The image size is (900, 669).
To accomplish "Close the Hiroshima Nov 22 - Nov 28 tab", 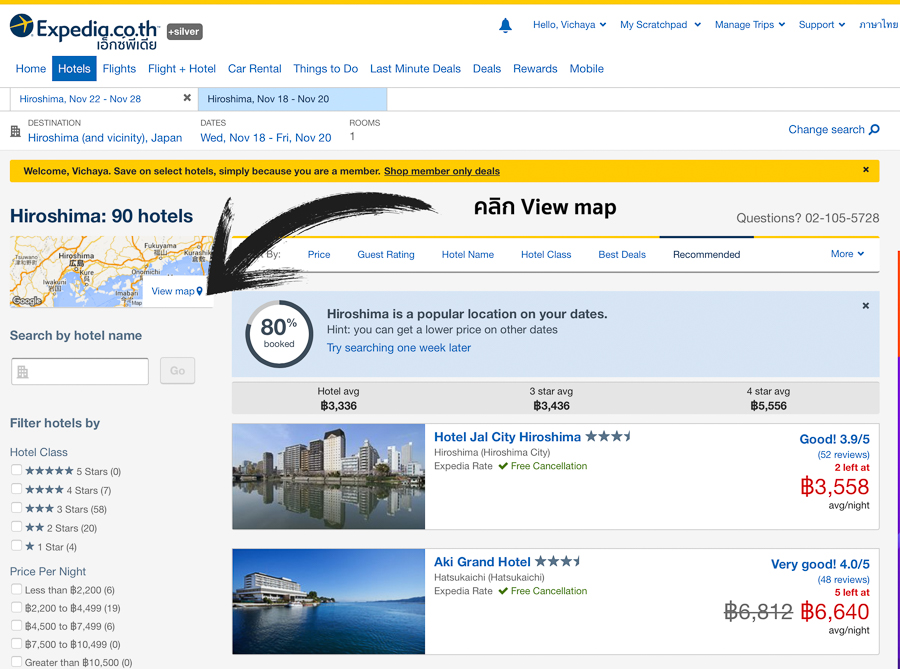I will (x=187, y=98).
